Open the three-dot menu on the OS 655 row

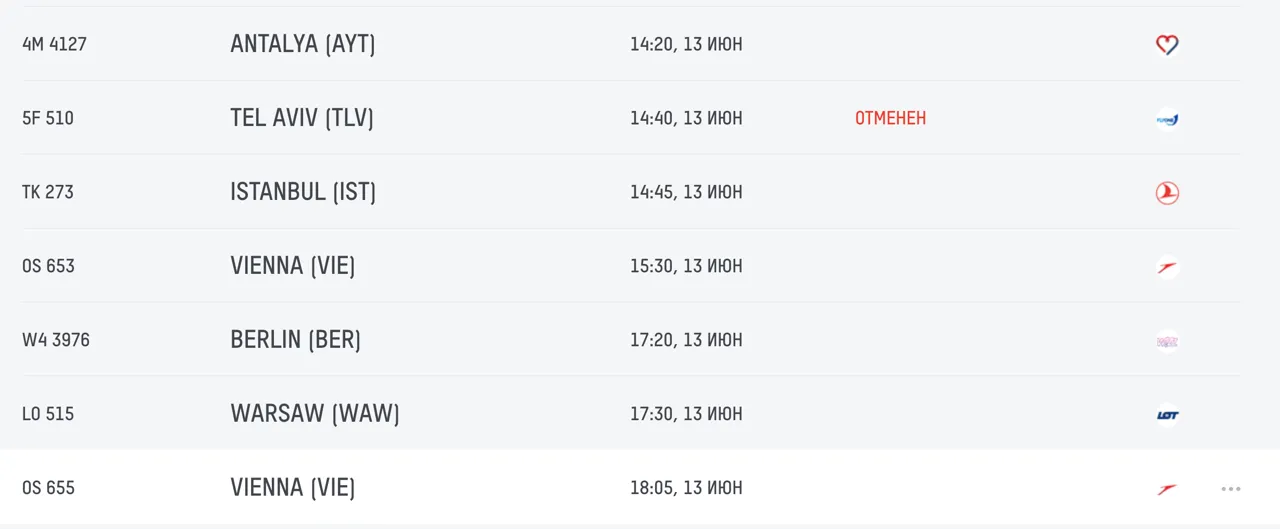click(1231, 489)
